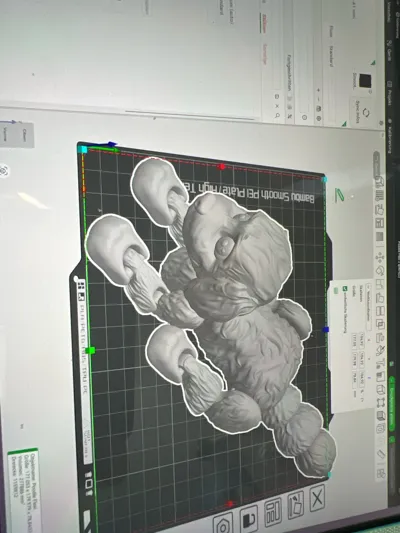Click the size field showing 79.84
This screenshot has width=400, height=533.
point(354,380)
